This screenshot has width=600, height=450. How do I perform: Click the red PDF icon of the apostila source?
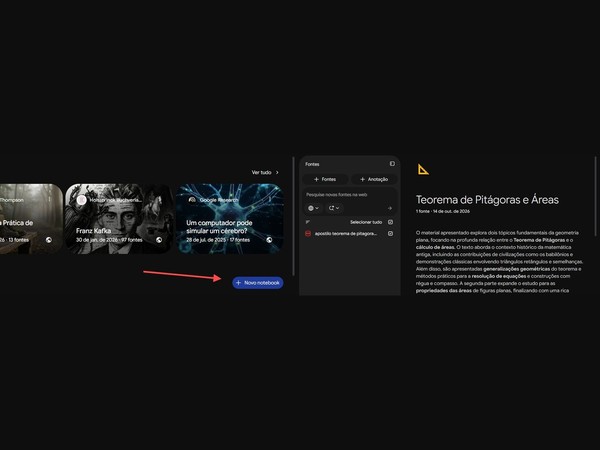308,233
